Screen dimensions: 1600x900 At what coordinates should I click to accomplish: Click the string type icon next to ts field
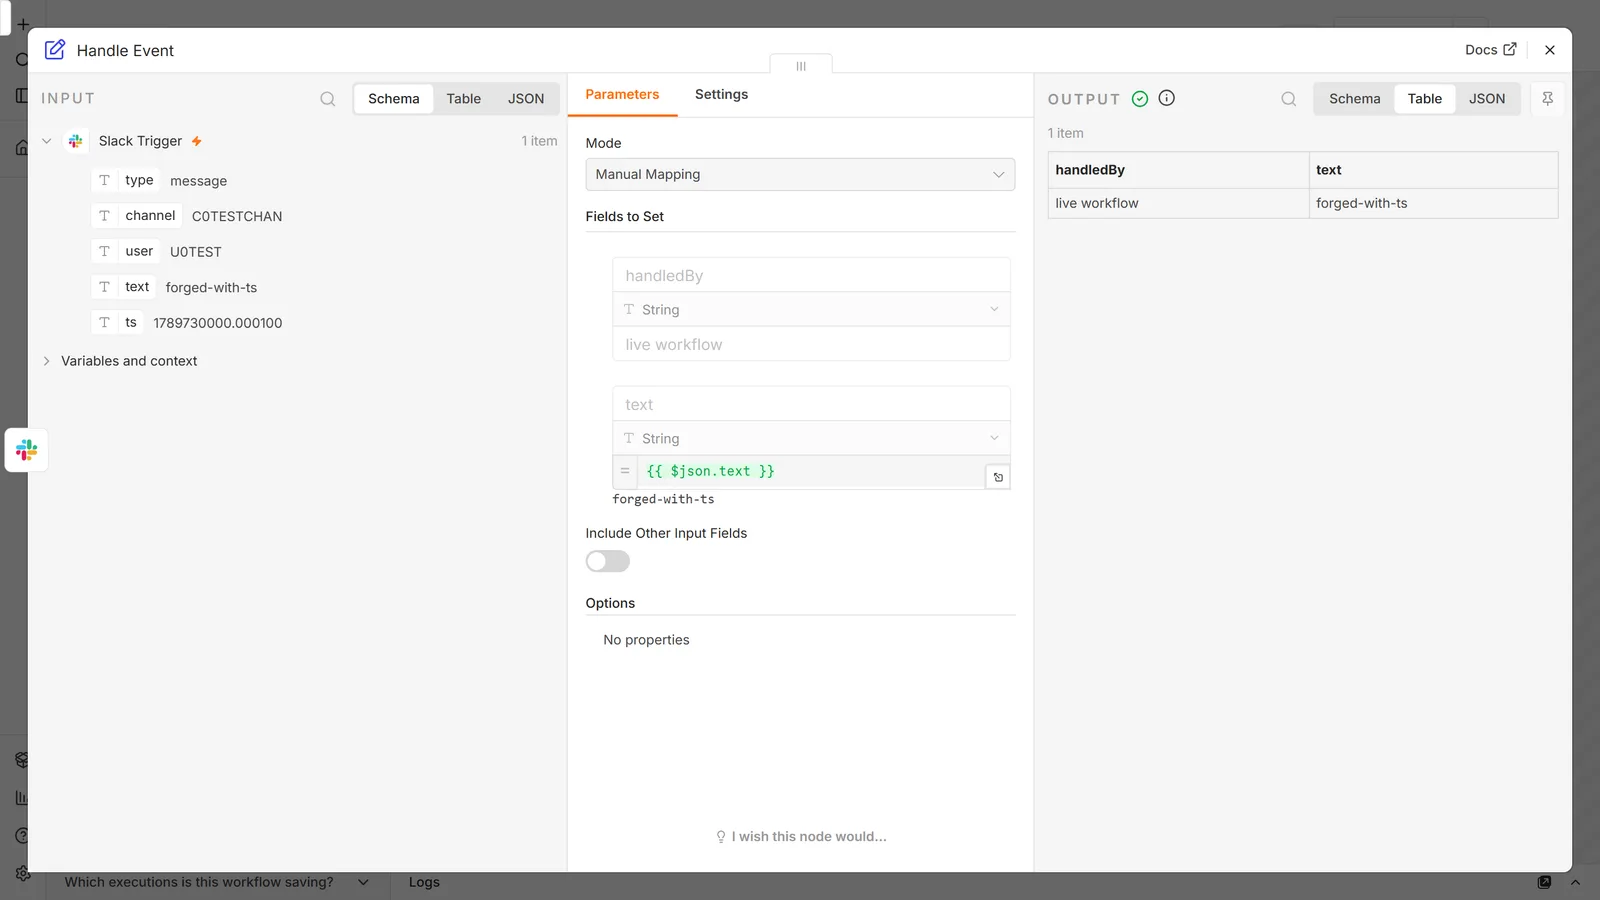(x=104, y=322)
